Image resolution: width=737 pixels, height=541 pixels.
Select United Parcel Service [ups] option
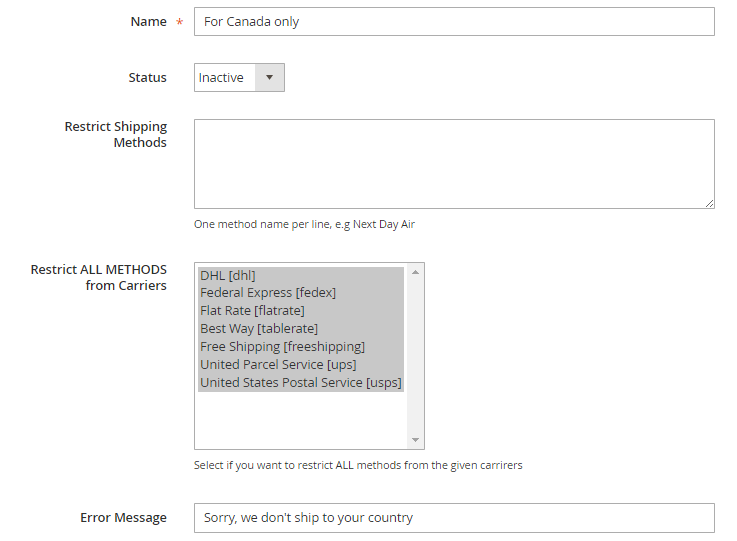point(301,365)
